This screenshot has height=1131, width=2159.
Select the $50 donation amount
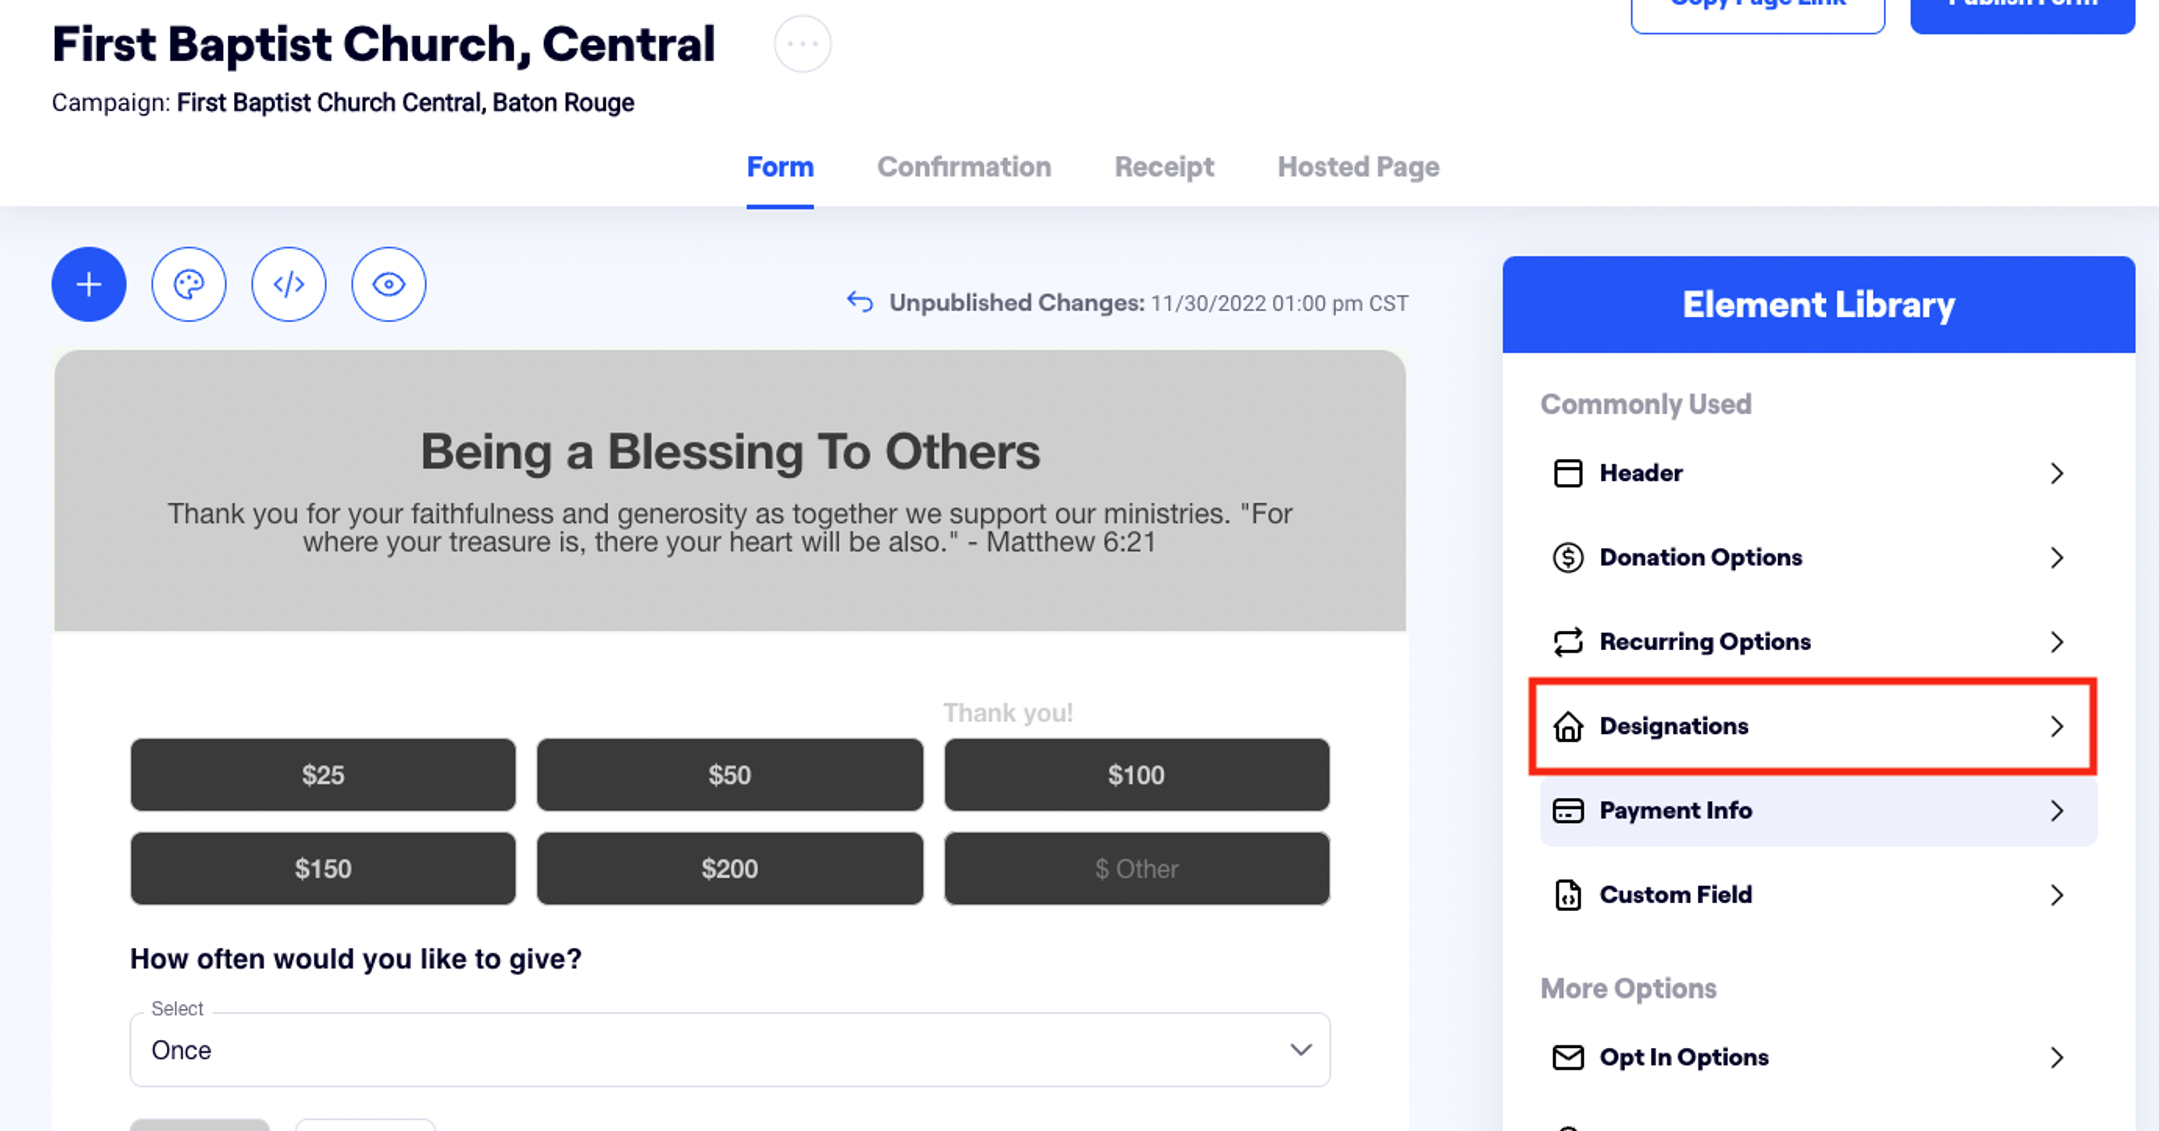click(x=730, y=775)
